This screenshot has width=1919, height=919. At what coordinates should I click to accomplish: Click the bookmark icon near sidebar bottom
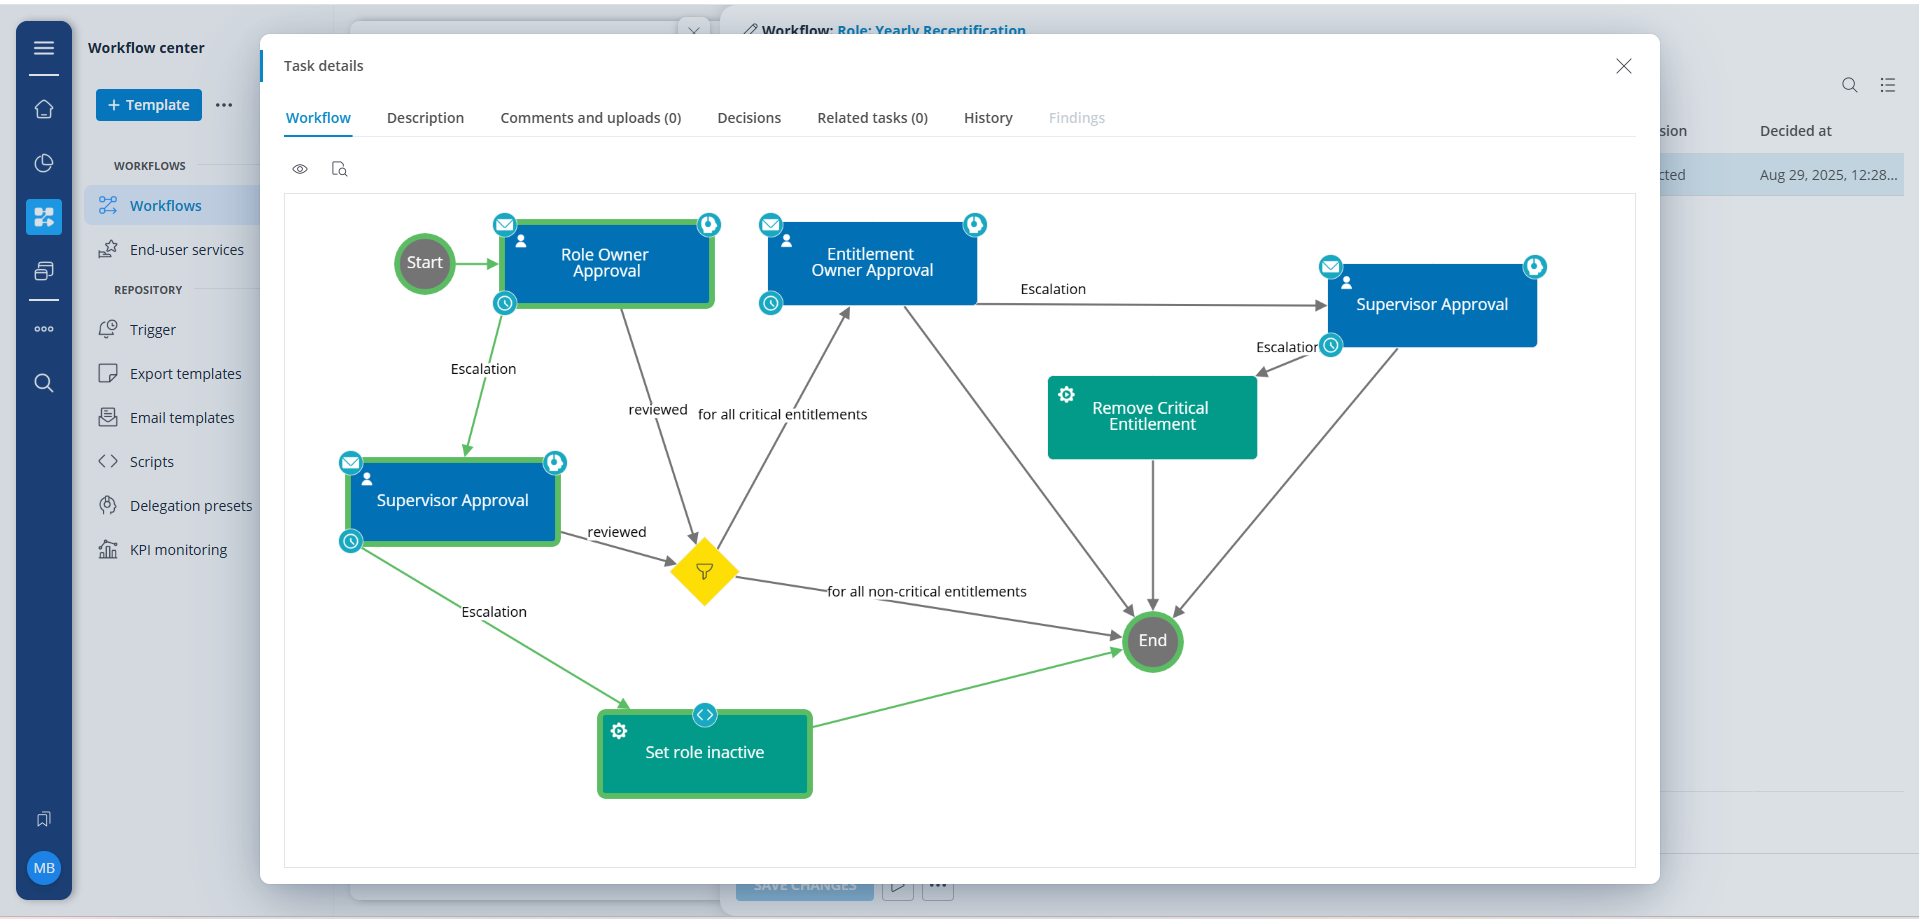pyautogui.click(x=44, y=819)
